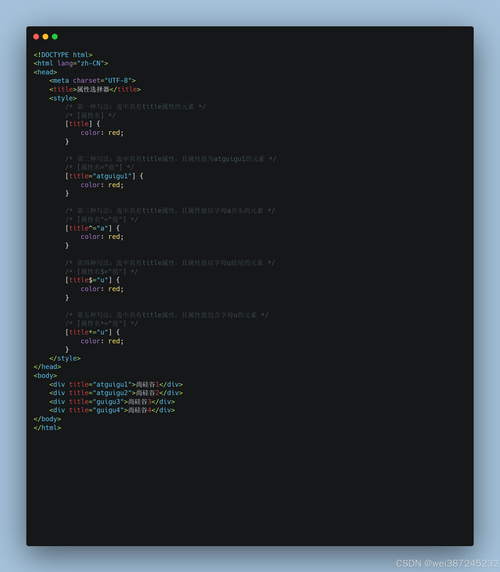Click the yellow minimize dot
Screen dimensions: 500x572
click(x=45, y=36)
